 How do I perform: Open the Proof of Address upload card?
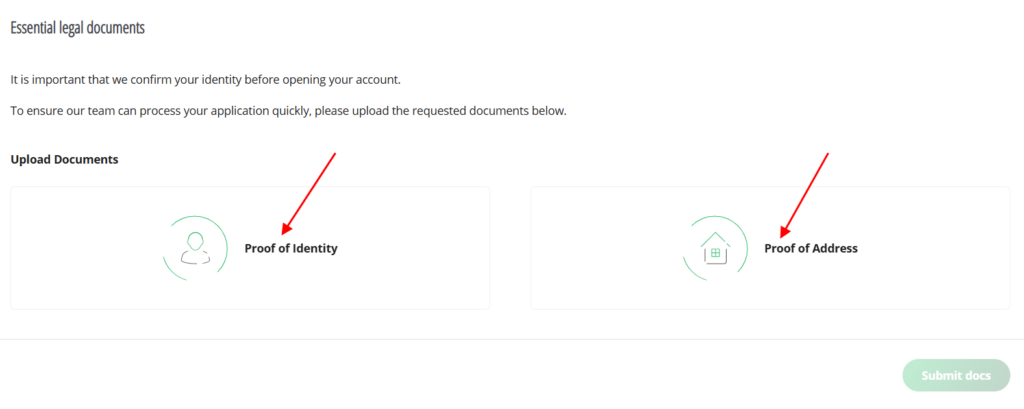pos(920,280)
